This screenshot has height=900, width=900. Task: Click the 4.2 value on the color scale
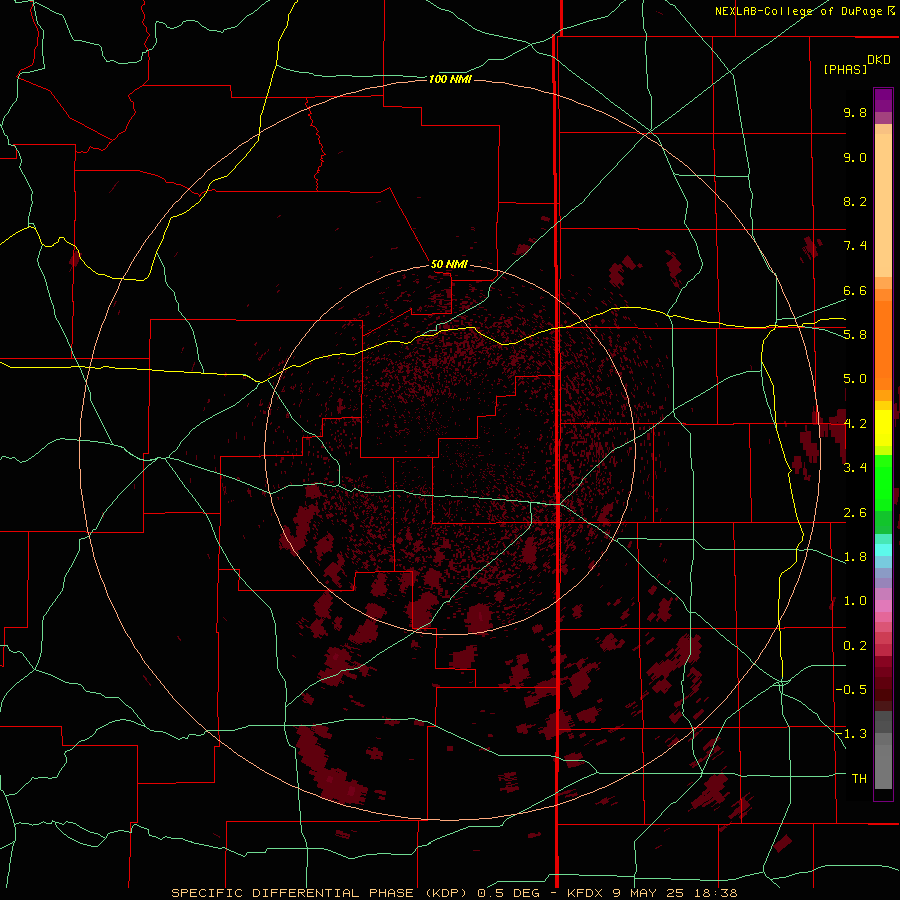pyautogui.click(x=855, y=424)
